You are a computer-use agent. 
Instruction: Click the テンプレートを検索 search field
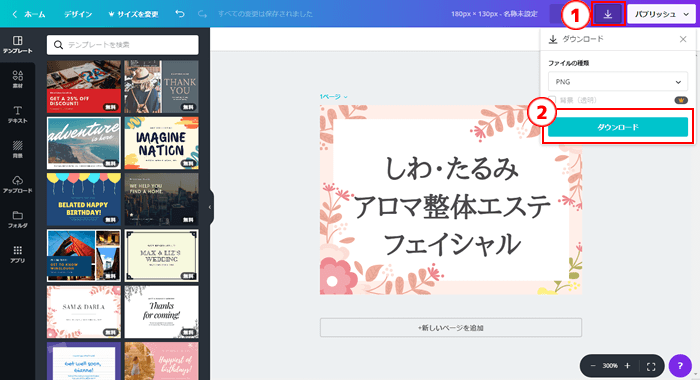point(123,45)
